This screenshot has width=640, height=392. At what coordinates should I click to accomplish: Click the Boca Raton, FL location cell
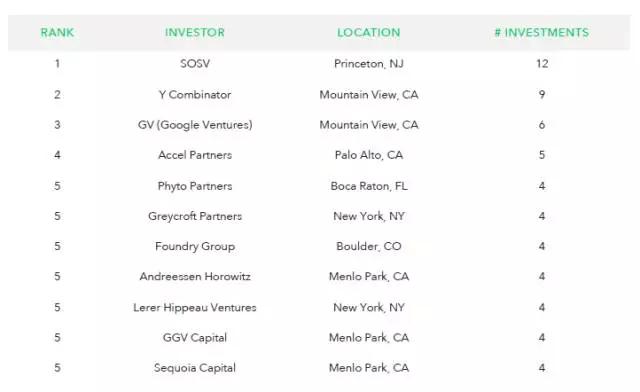pyautogui.click(x=369, y=186)
